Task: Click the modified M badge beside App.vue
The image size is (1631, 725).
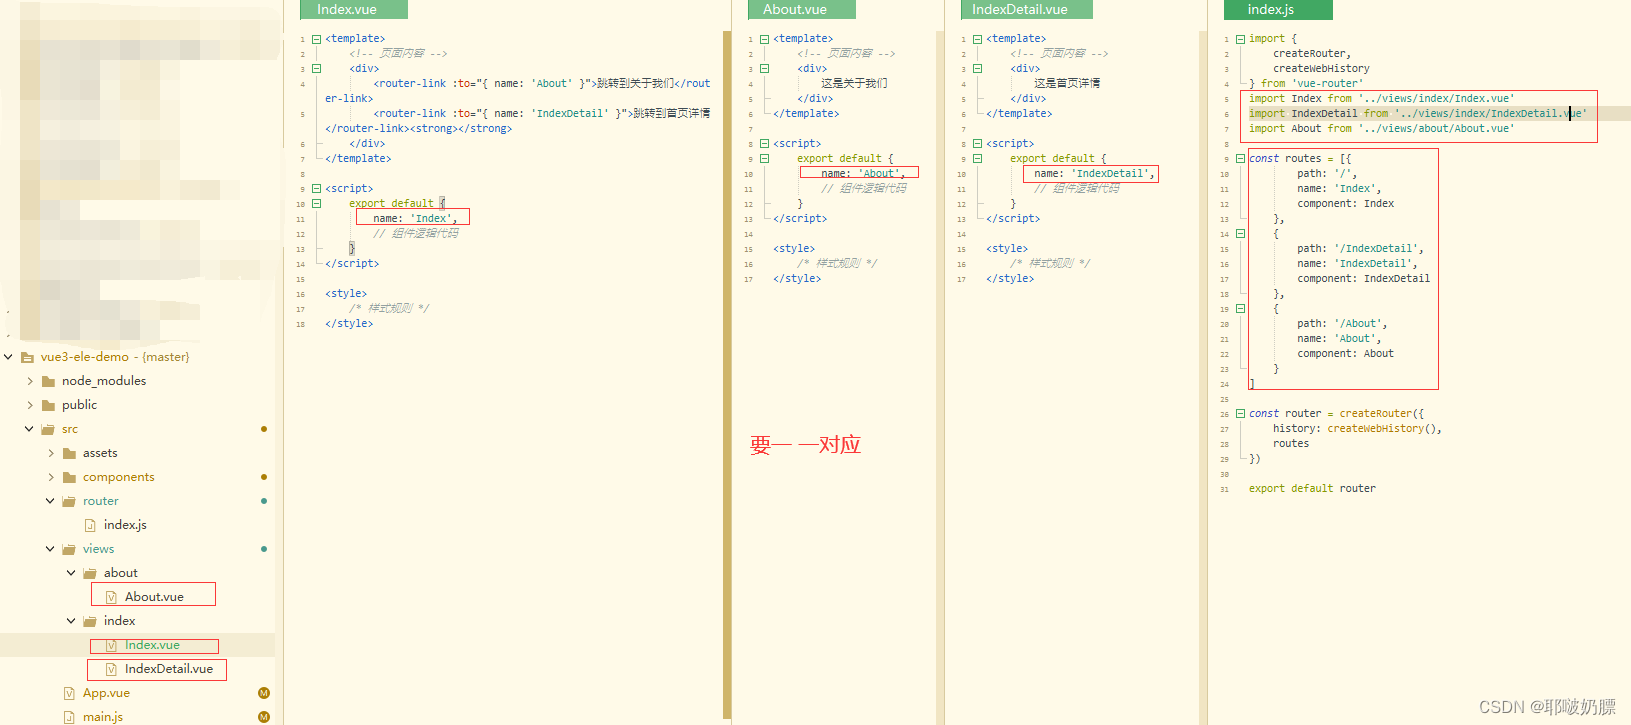Action: [264, 693]
